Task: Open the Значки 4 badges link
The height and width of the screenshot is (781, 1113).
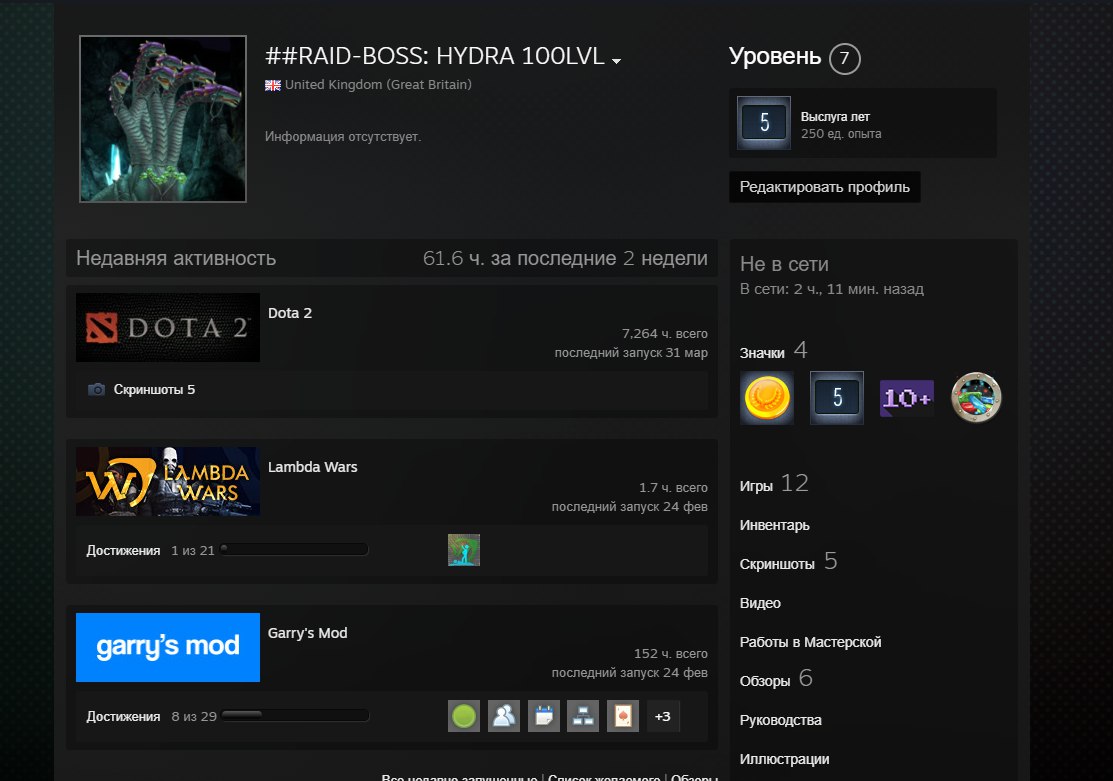Action: 773,351
